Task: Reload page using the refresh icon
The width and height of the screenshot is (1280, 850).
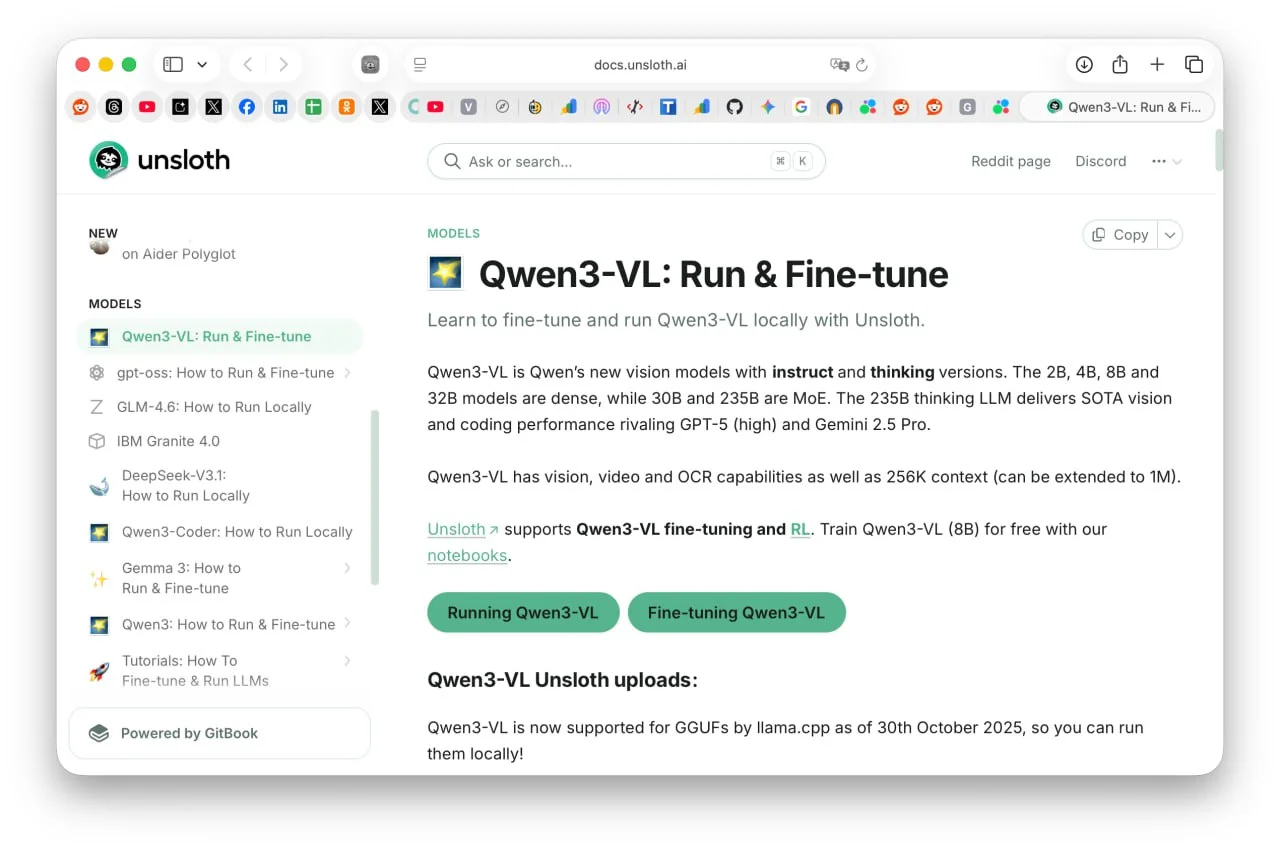Action: pyautogui.click(x=861, y=65)
